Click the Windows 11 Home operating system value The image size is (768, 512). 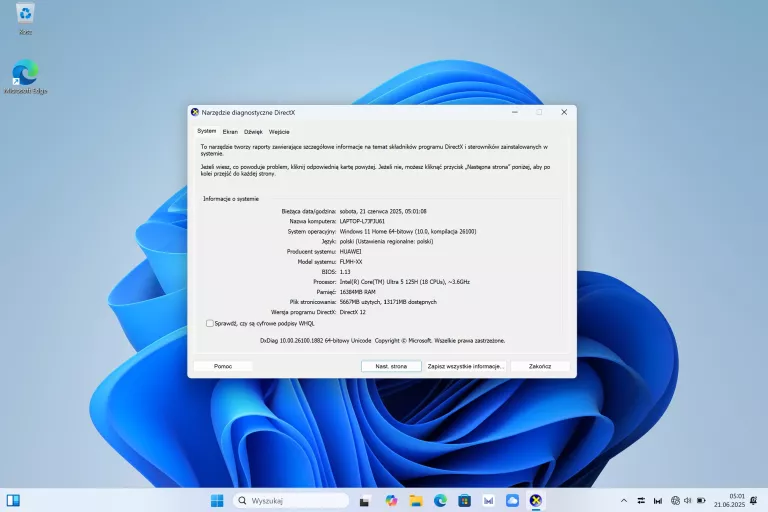pyautogui.click(x=408, y=231)
